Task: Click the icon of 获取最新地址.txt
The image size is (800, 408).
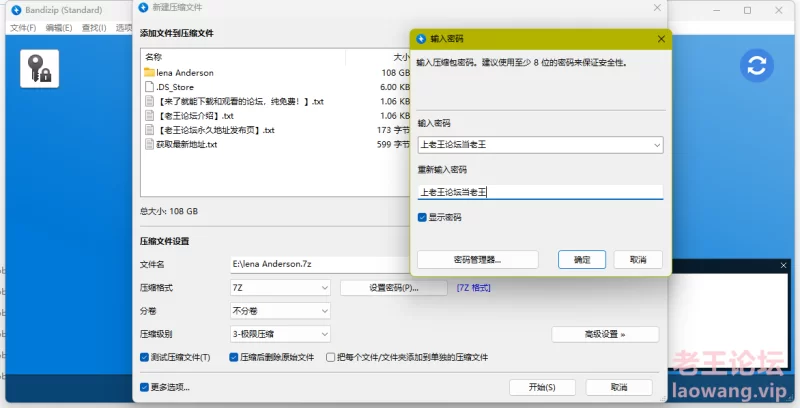Action: [149, 144]
